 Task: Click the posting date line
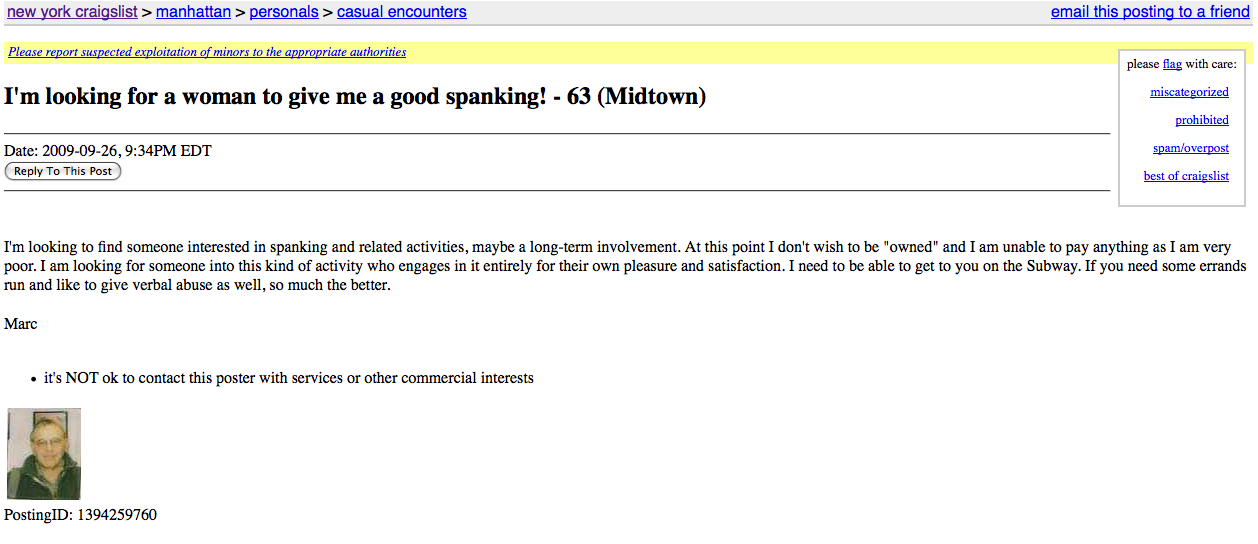108,151
